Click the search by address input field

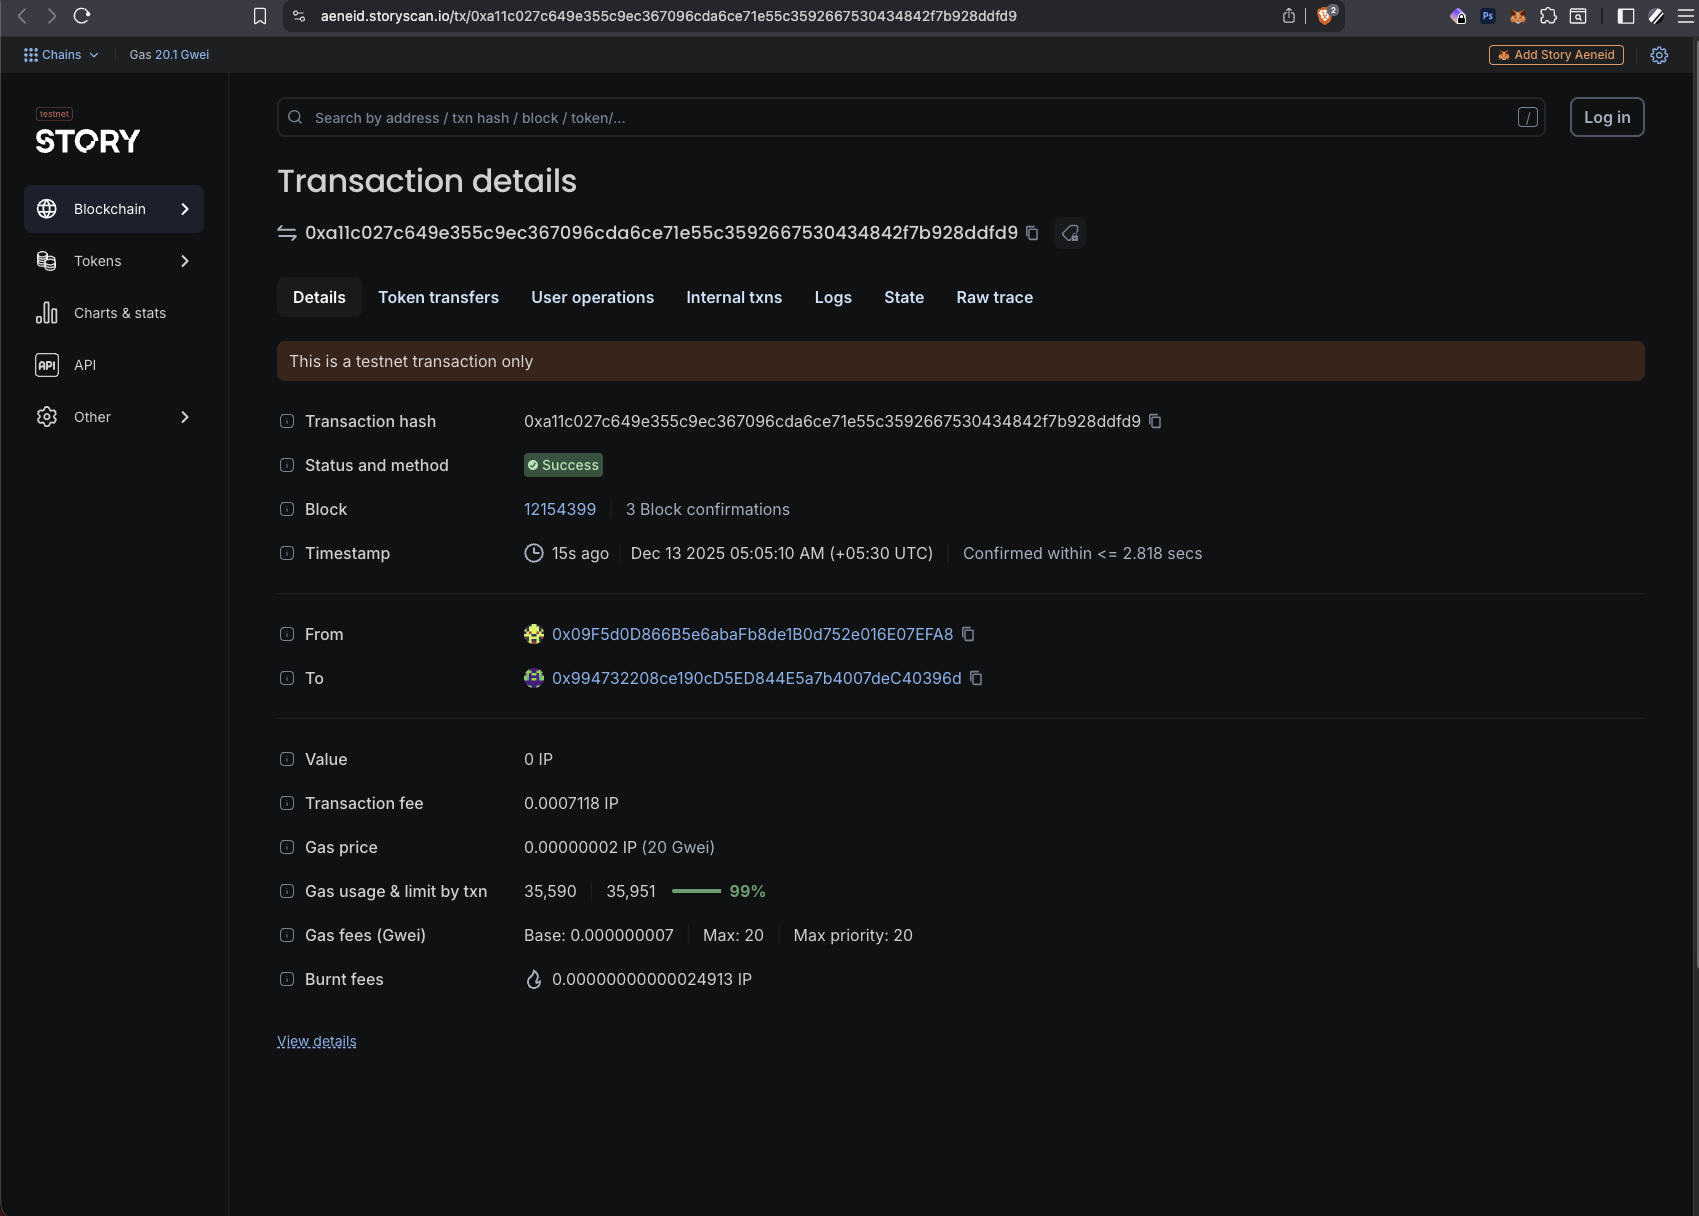pyautogui.click(x=911, y=117)
